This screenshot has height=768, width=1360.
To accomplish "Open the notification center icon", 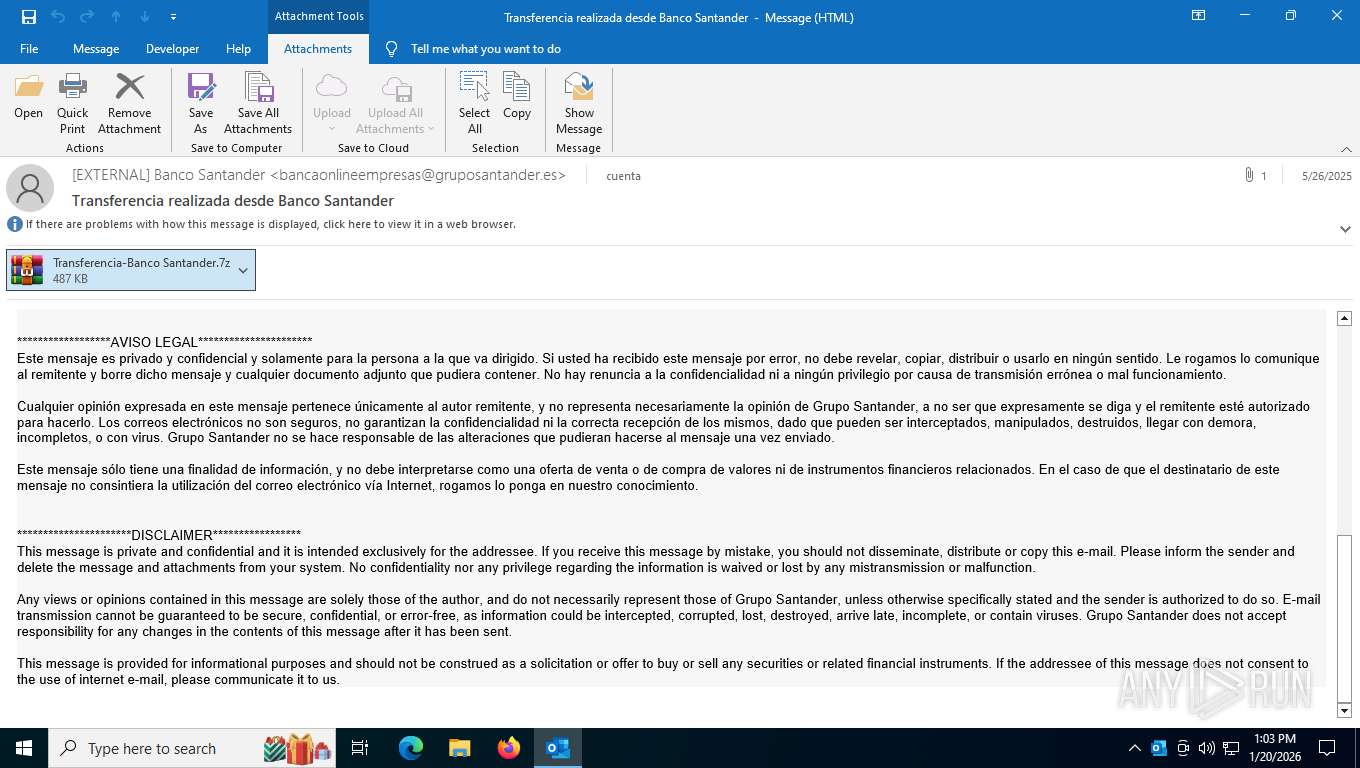I will click(x=1327, y=748).
